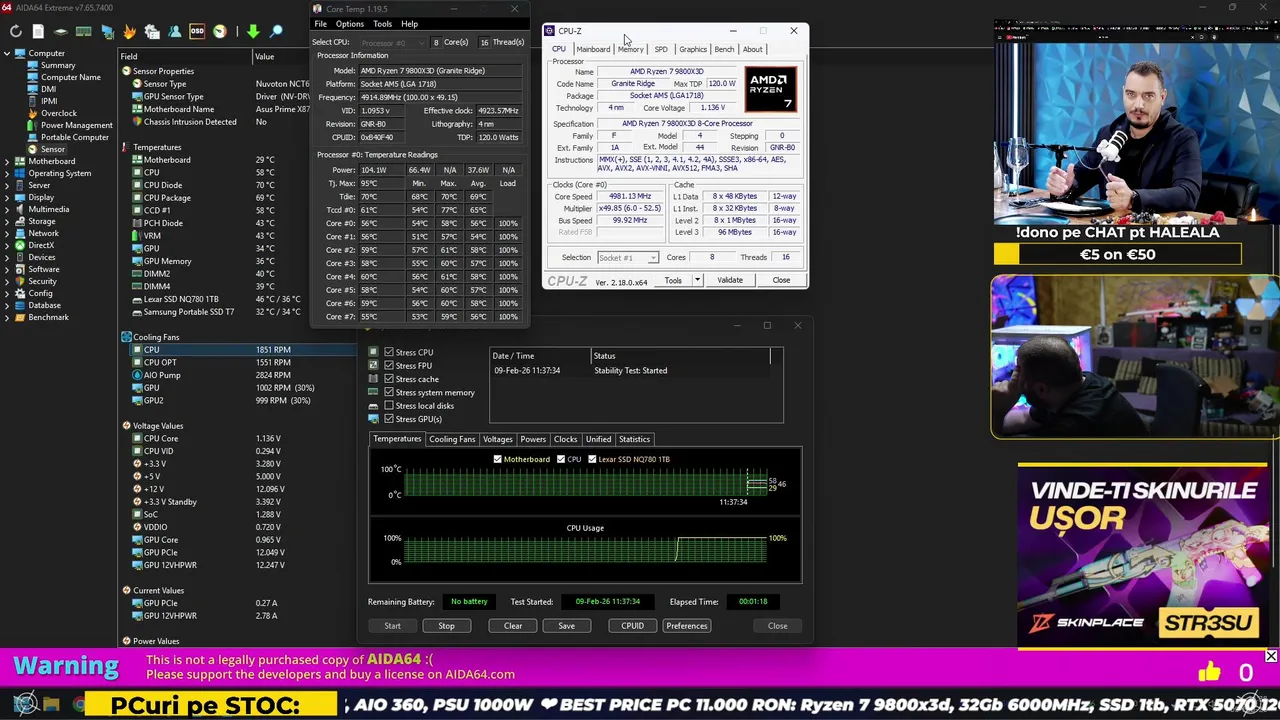Click the Value column header

[264, 57]
